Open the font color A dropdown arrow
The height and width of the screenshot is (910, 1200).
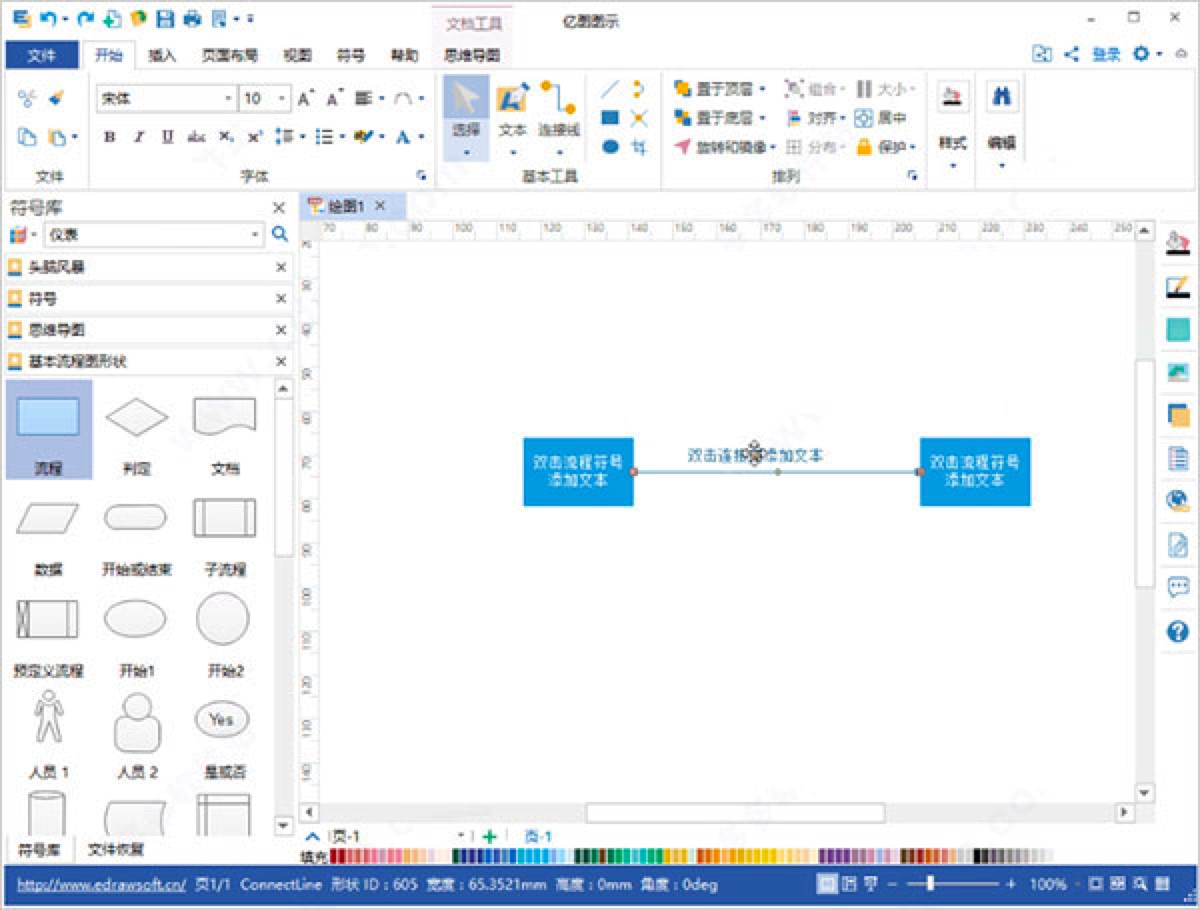[422, 137]
